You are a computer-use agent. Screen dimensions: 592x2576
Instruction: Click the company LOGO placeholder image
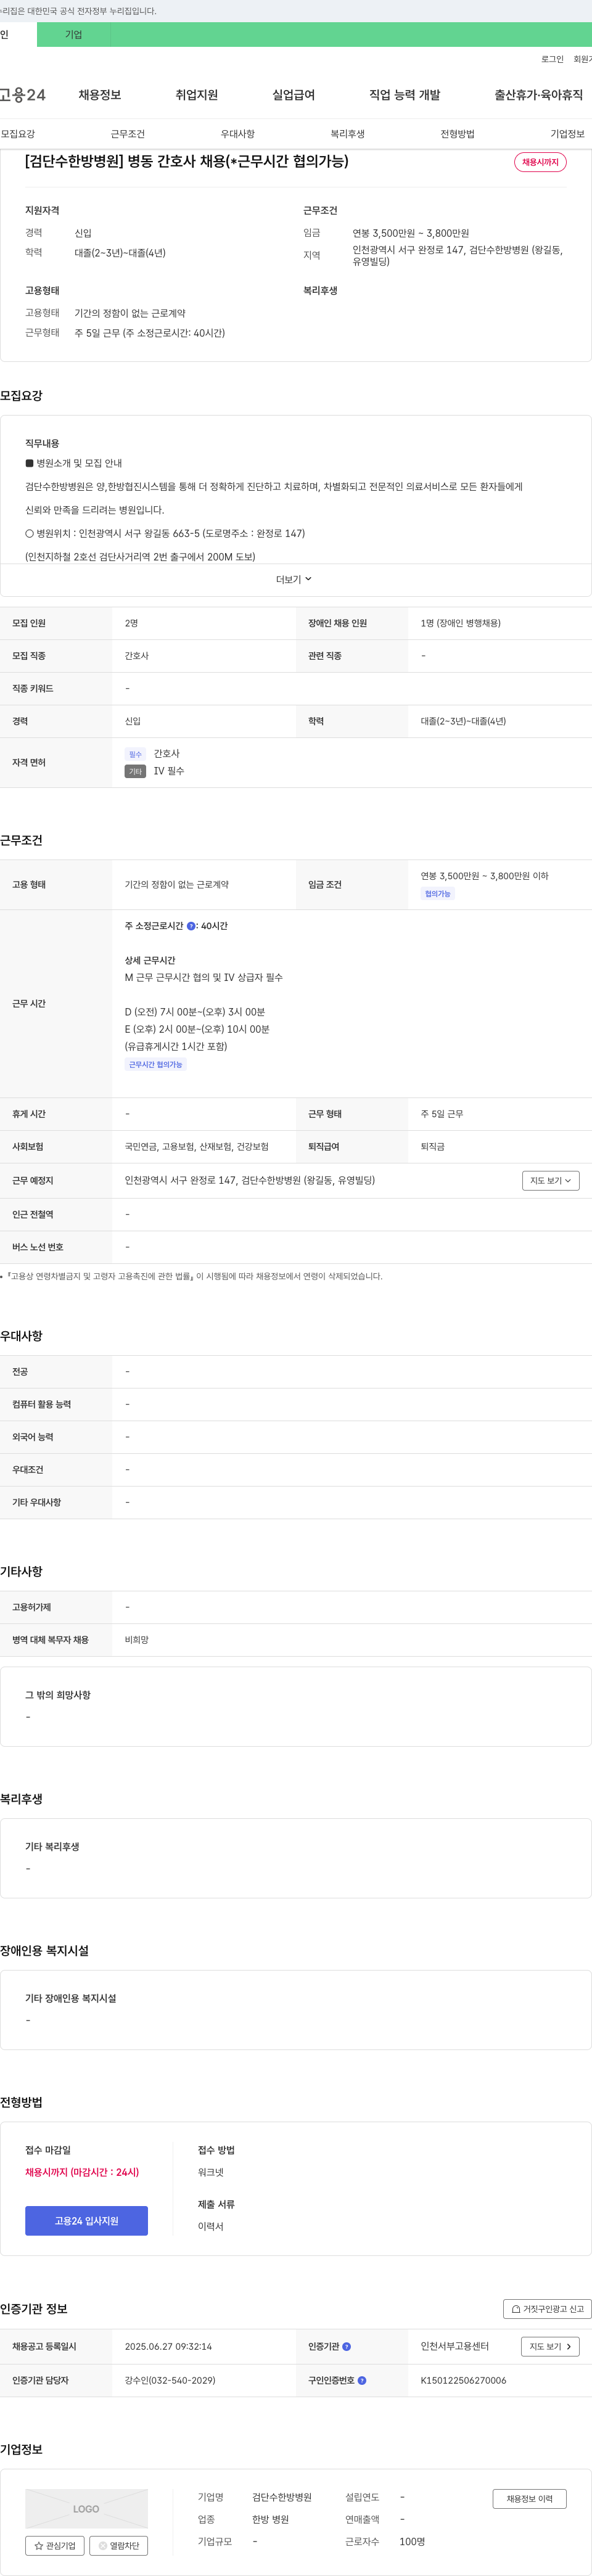pos(86,2508)
